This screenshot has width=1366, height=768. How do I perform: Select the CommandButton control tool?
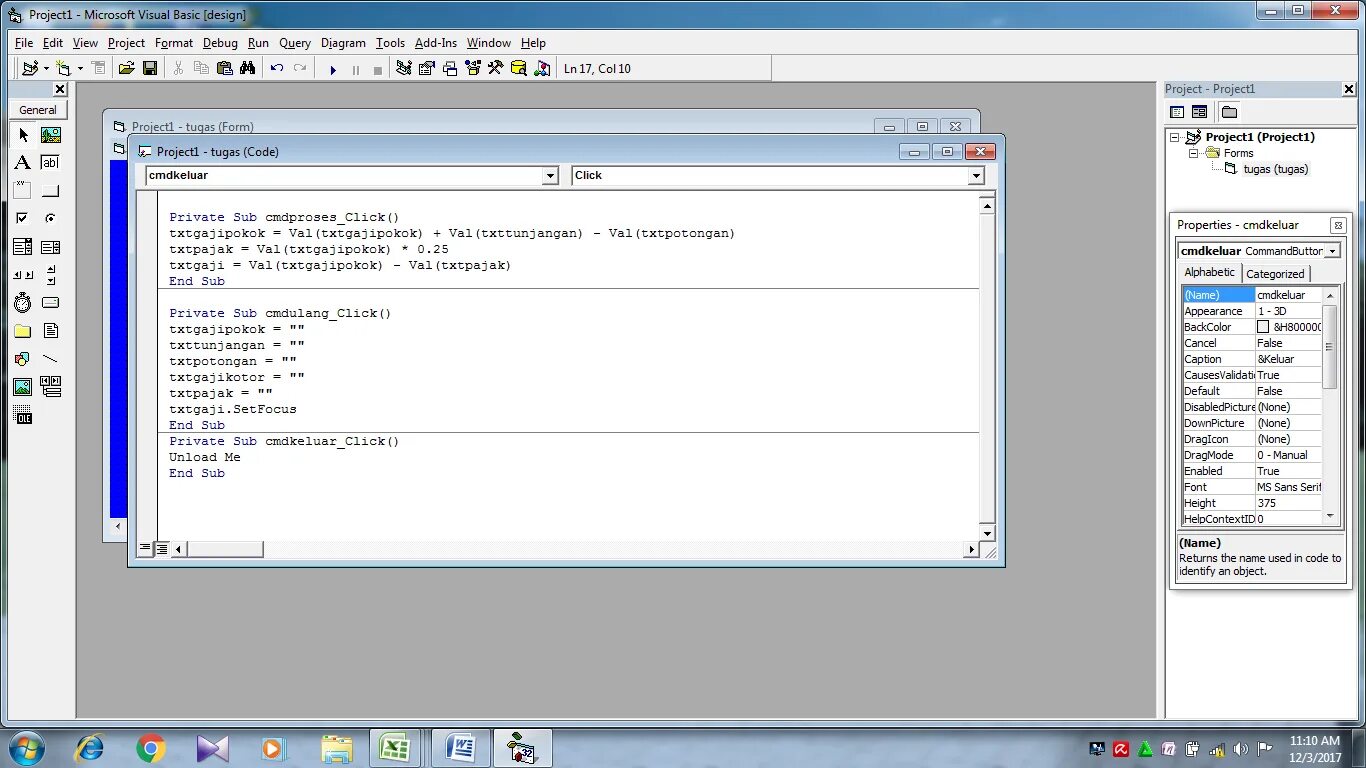click(x=51, y=191)
